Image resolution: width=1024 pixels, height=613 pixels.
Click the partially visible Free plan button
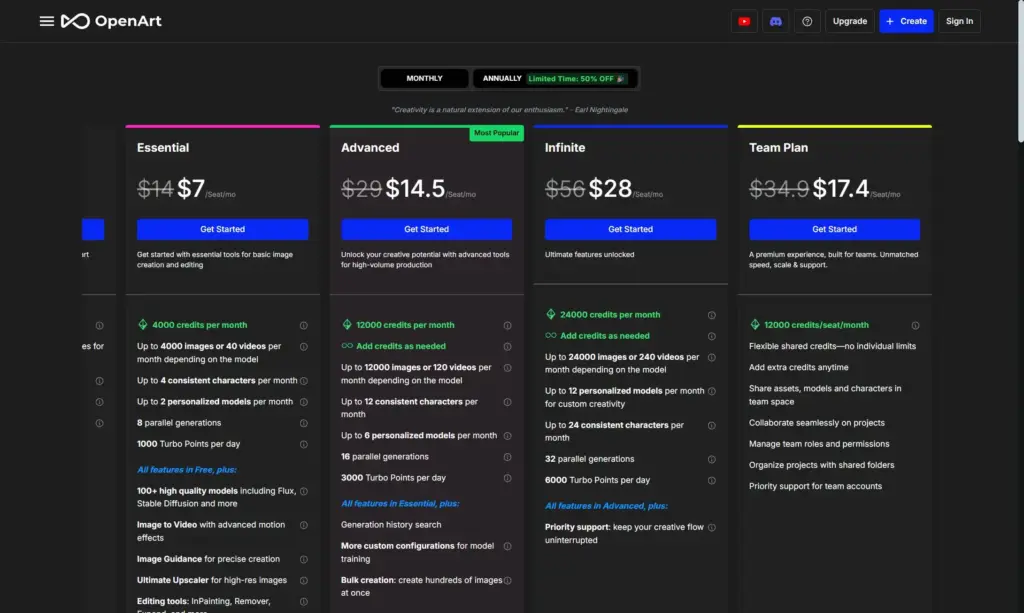point(93,229)
